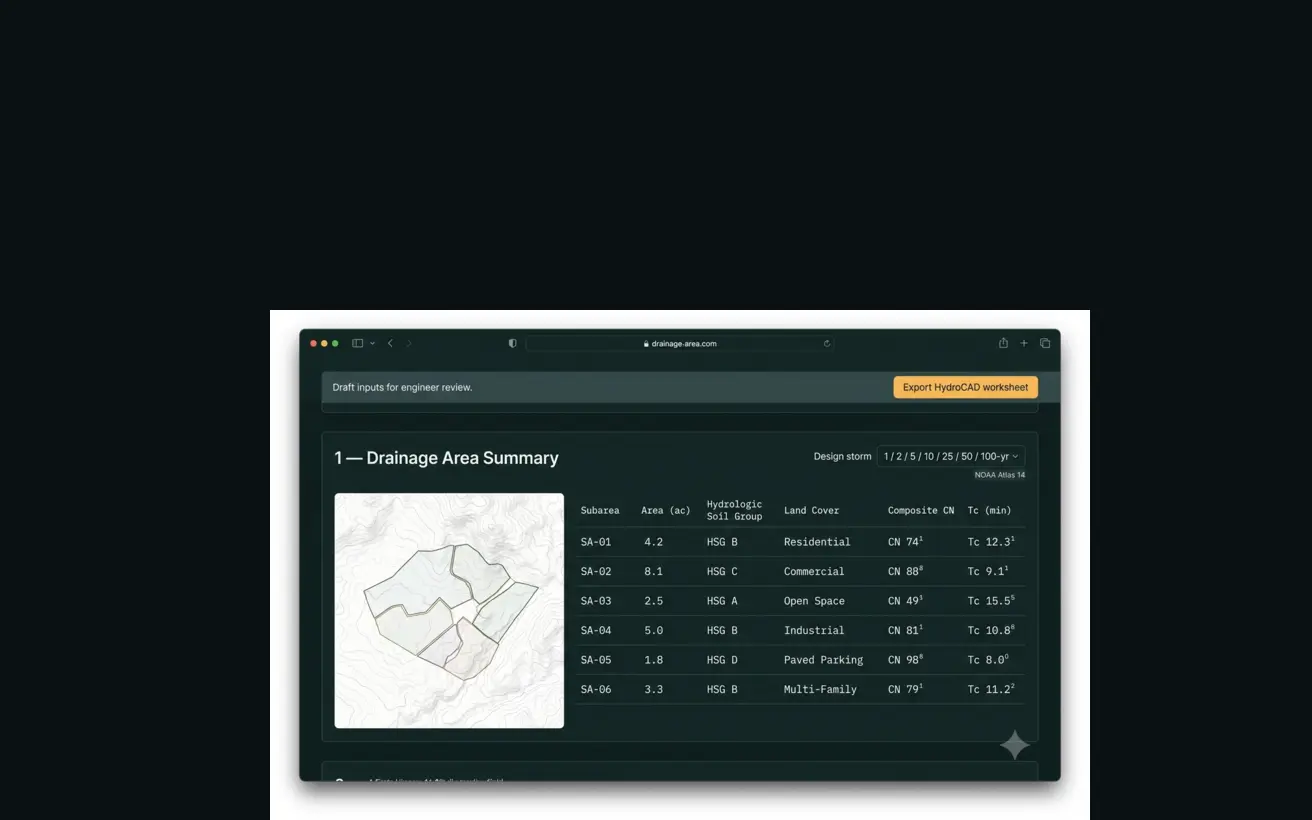Click the HSG C soil group cell
This screenshot has width=1312, height=820.
pyautogui.click(x=722, y=571)
